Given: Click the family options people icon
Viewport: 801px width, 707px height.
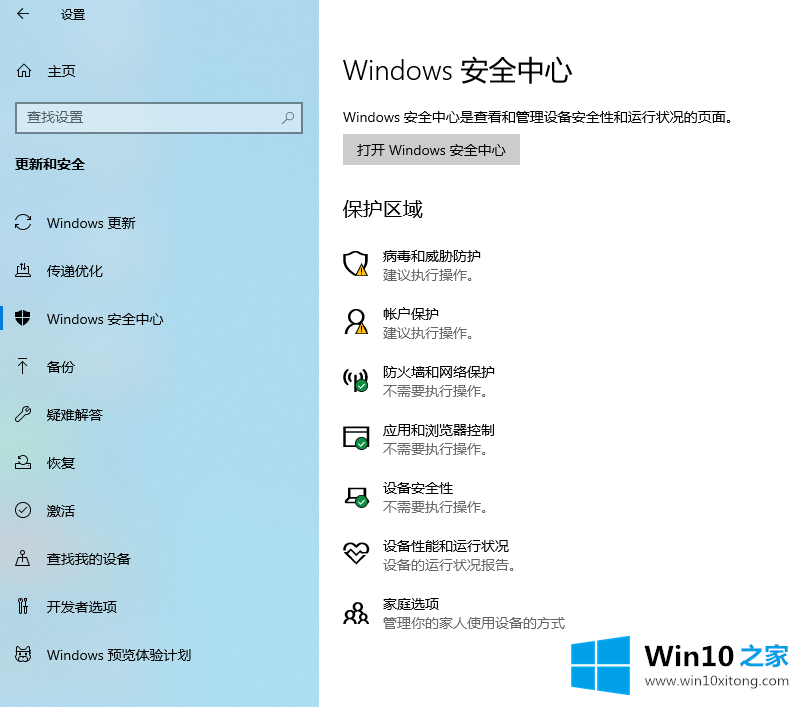Looking at the screenshot, I should pyautogui.click(x=356, y=613).
